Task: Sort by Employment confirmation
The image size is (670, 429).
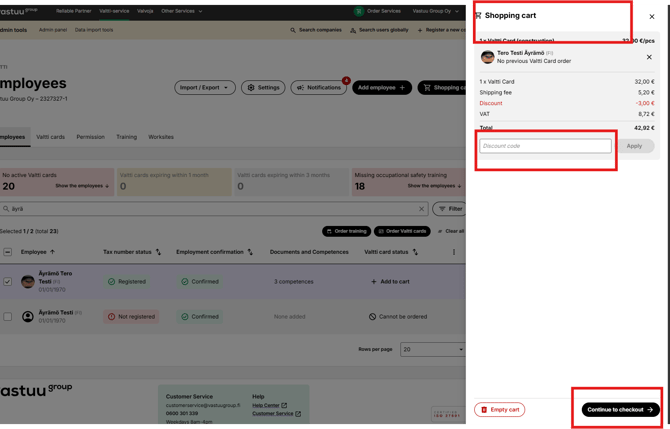Action: pyautogui.click(x=214, y=252)
